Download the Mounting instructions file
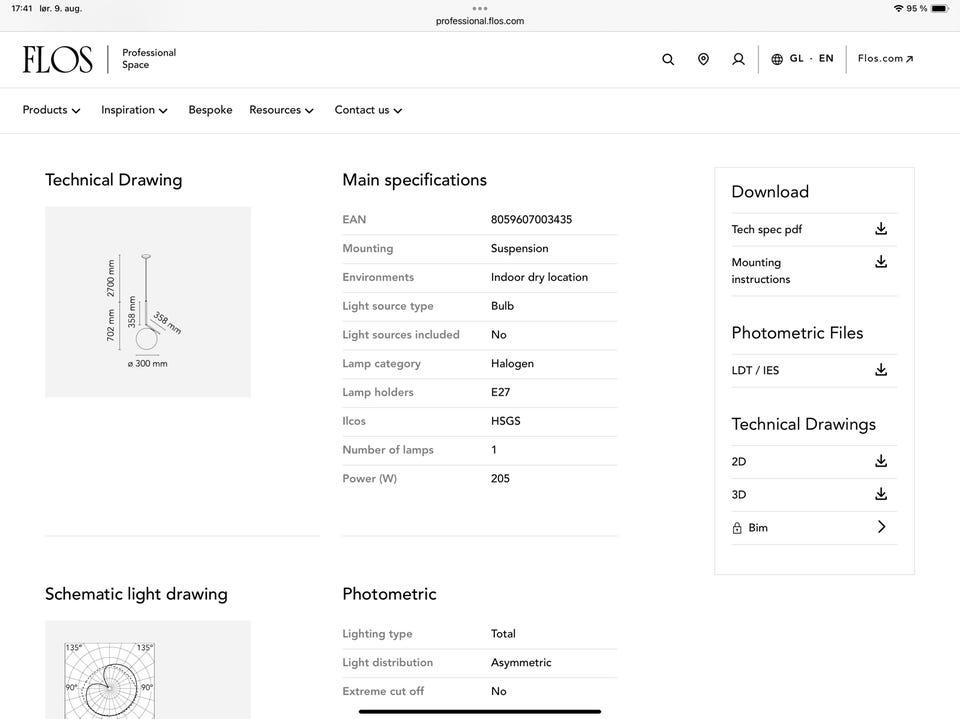Screen dimensions: 960x719 [x=881, y=262]
